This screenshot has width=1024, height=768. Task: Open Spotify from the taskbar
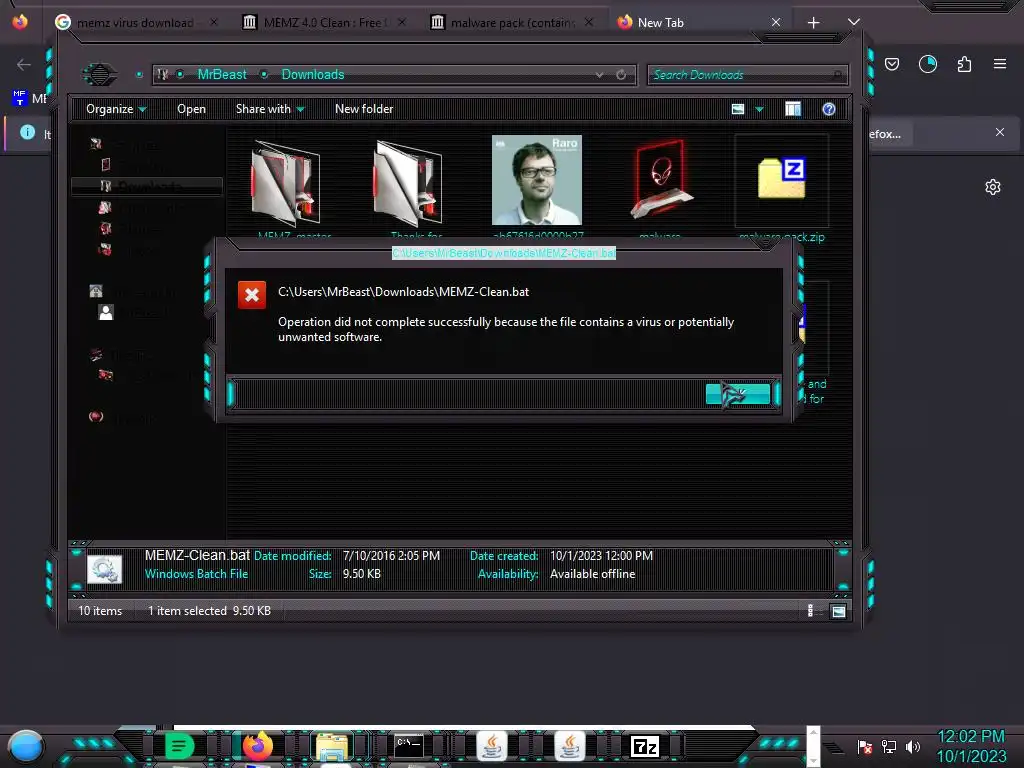coord(179,745)
